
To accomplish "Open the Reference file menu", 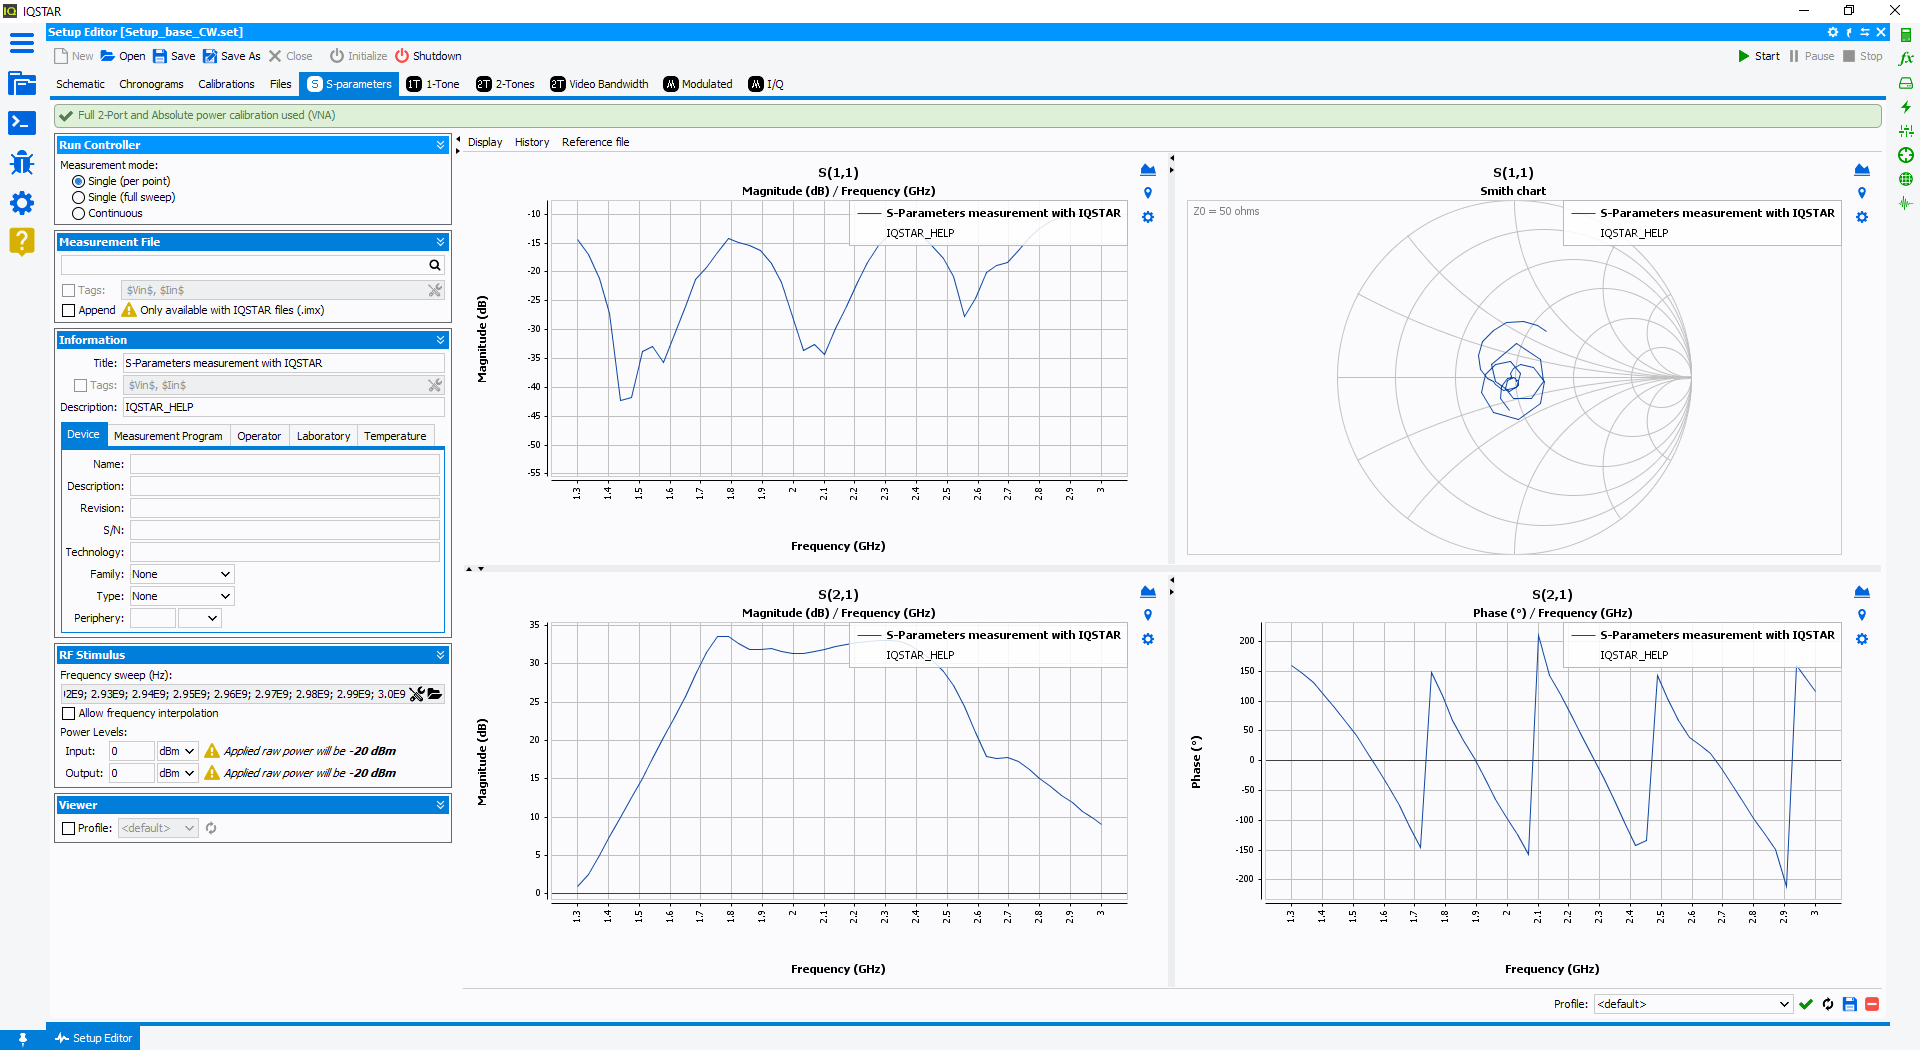I will point(595,143).
